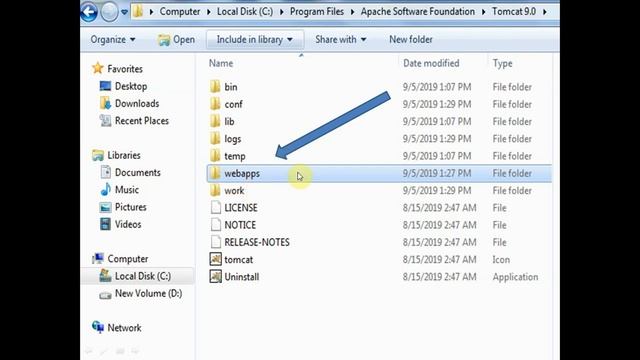Click the conf folder icon

point(215,104)
